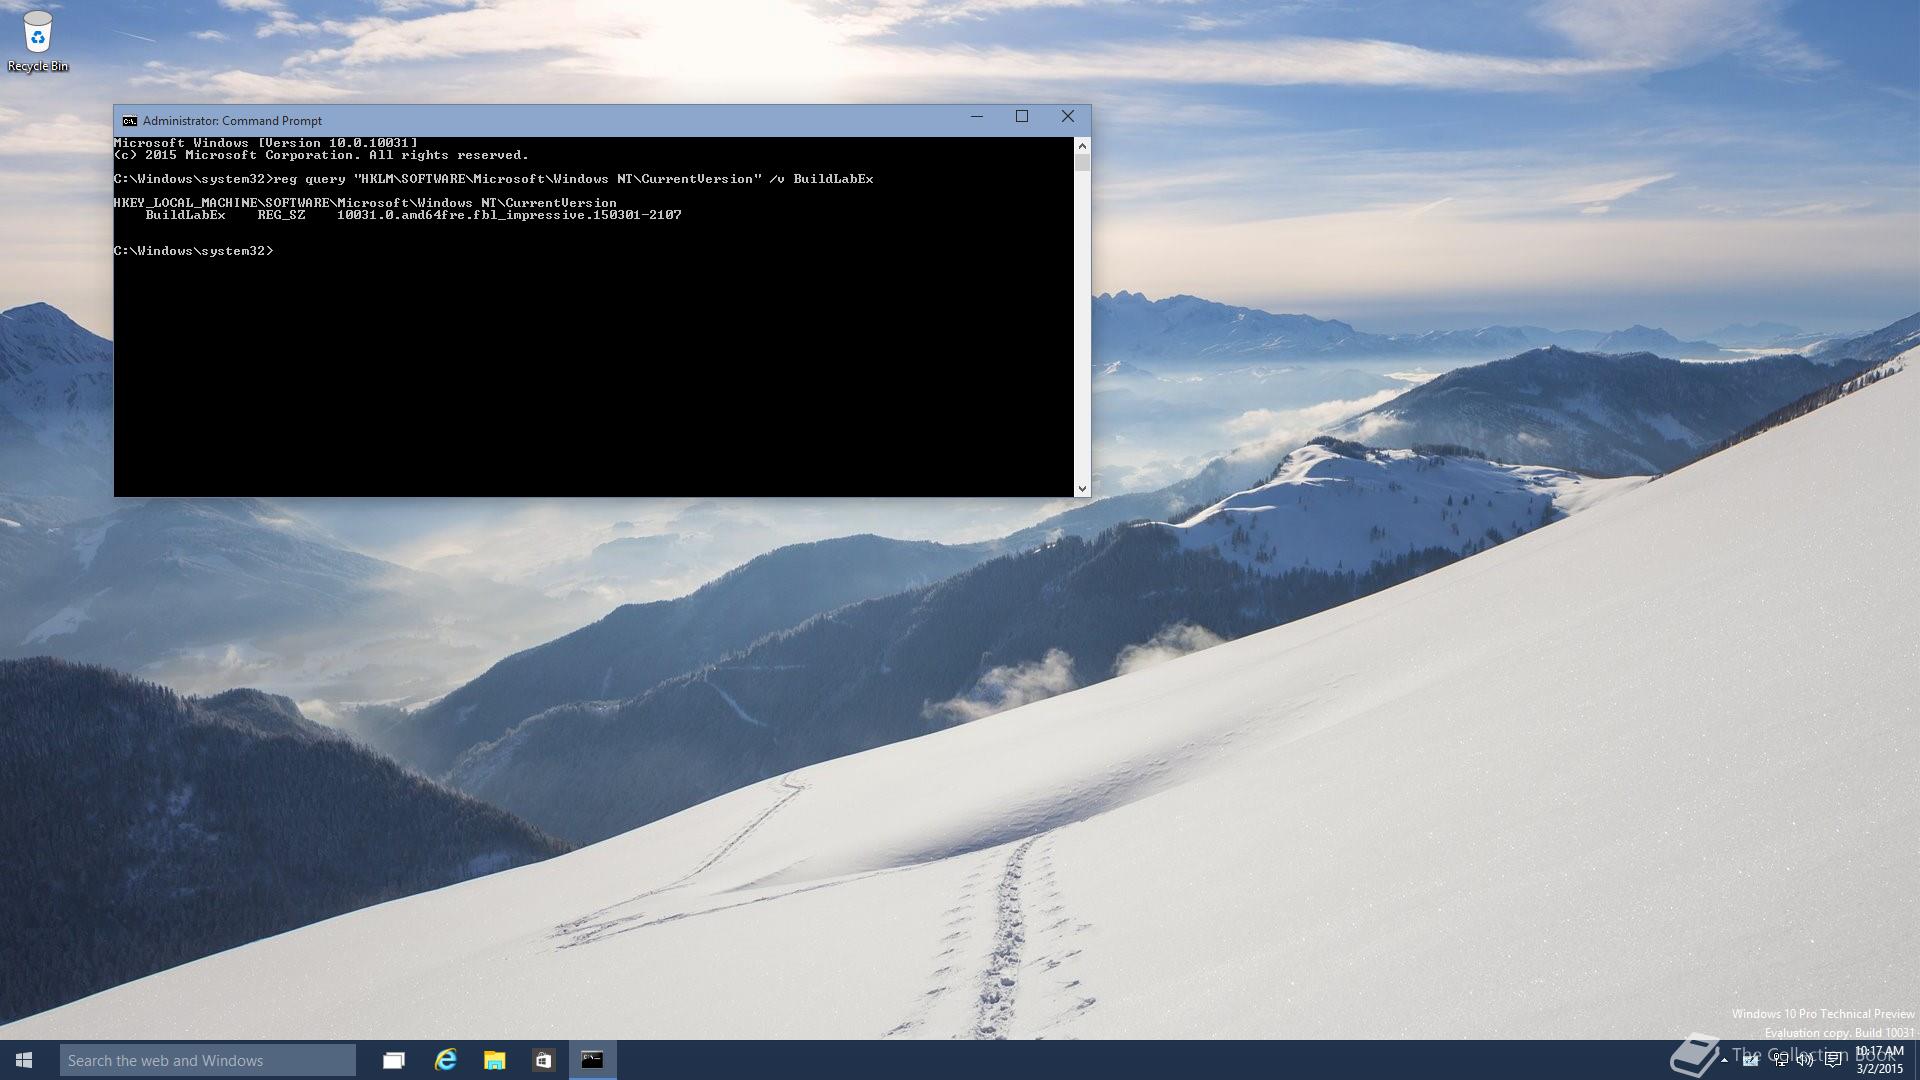This screenshot has height=1080, width=1920.
Task: Open the volume control tray icon
Action: (1806, 1060)
